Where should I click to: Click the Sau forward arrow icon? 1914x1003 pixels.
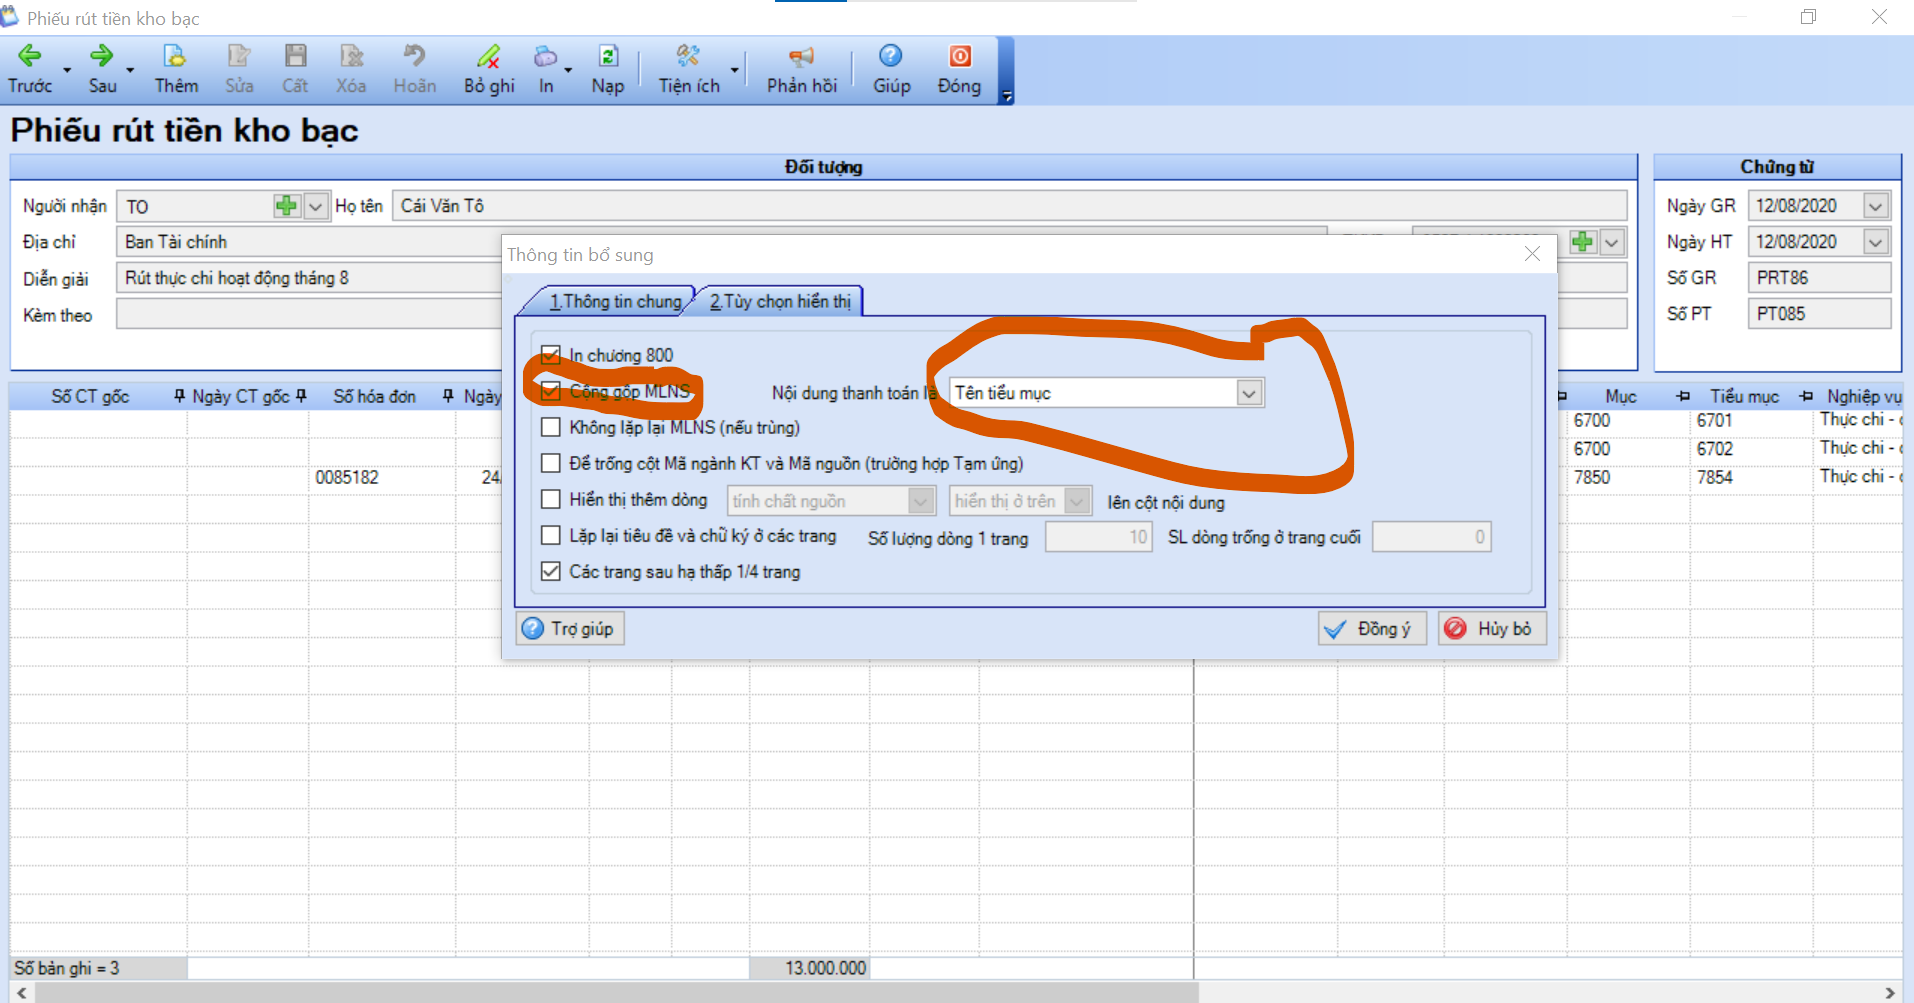click(x=102, y=57)
